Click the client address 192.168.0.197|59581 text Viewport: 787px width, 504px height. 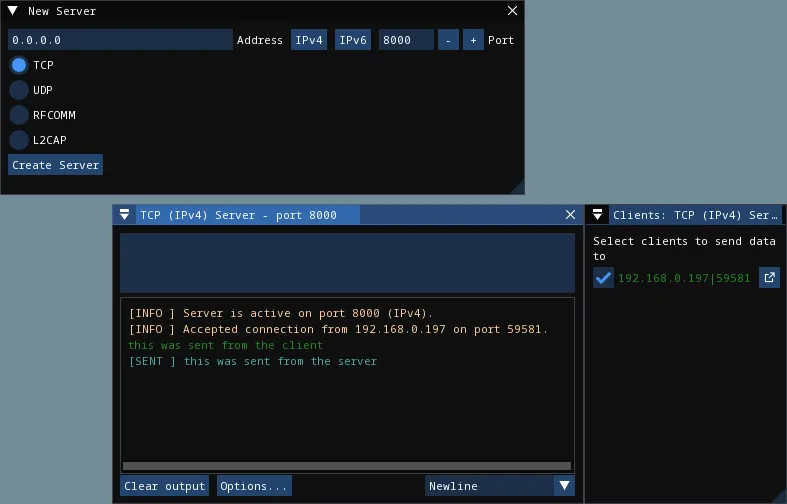tap(684, 278)
